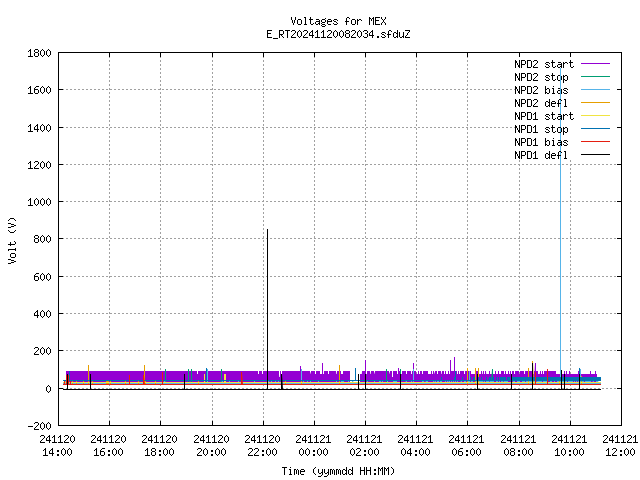Click the 'NPD1 start' legend label
Screen dimensions: 640x480
point(544,116)
